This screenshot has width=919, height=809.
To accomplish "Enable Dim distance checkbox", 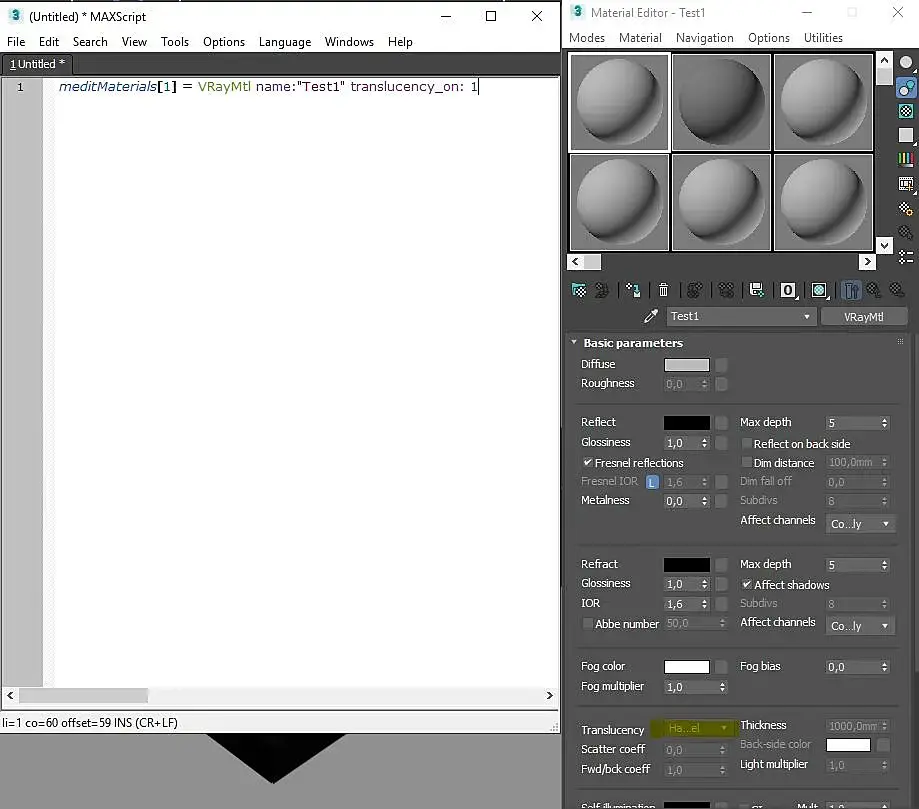I will click(747, 463).
